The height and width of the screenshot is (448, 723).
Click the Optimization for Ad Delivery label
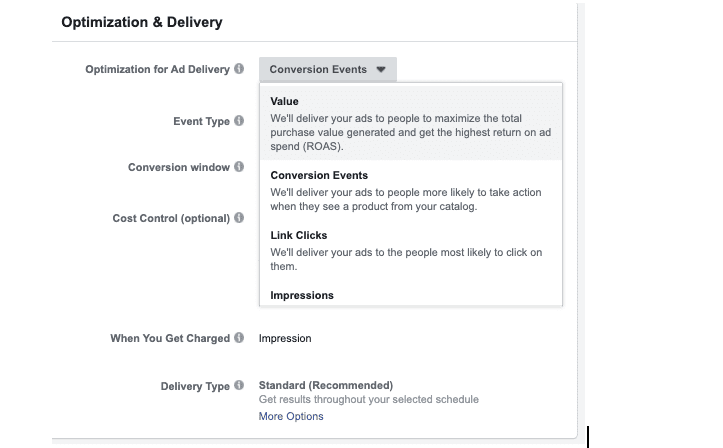click(158, 70)
